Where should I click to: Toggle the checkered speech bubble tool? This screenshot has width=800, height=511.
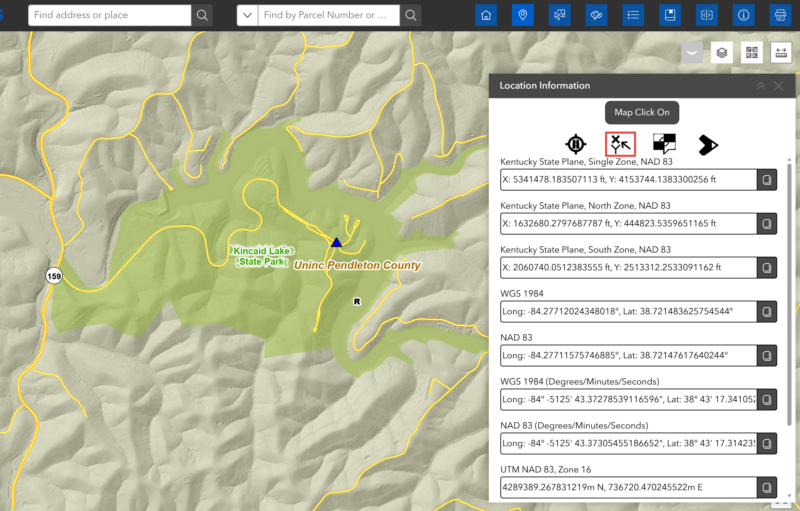[x=664, y=144]
